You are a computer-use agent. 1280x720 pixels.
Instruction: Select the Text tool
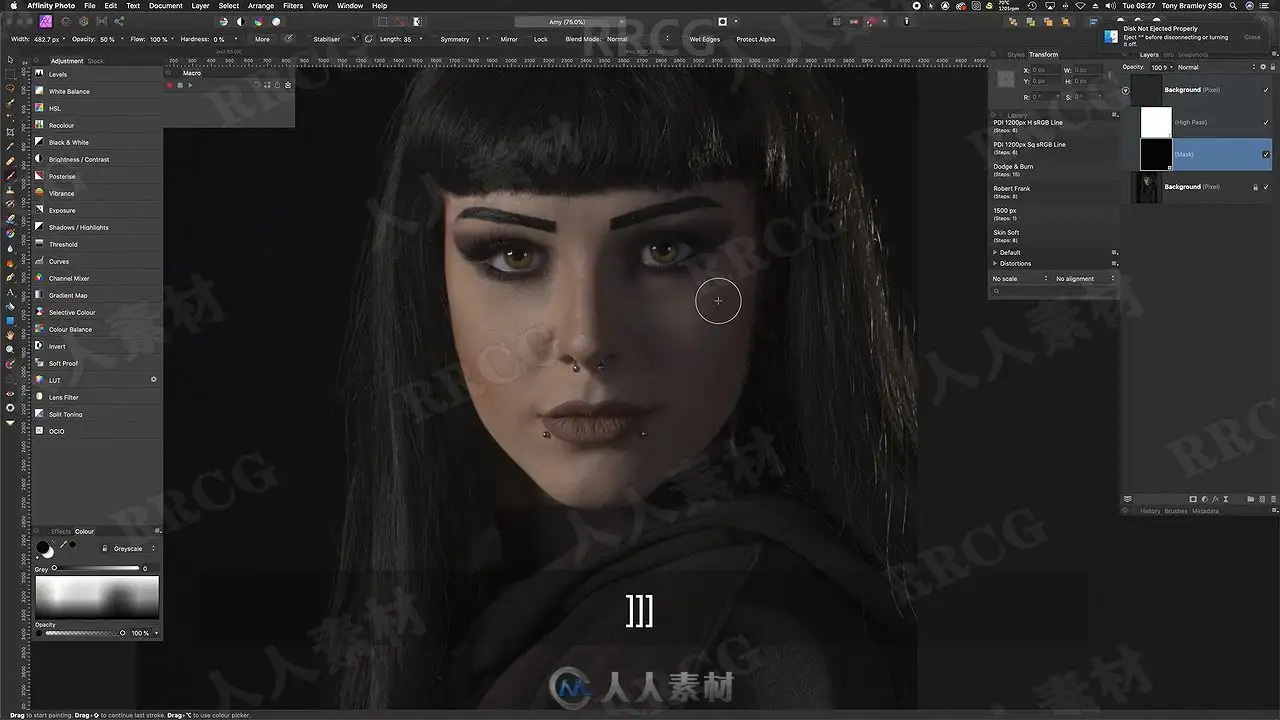(x=10, y=292)
